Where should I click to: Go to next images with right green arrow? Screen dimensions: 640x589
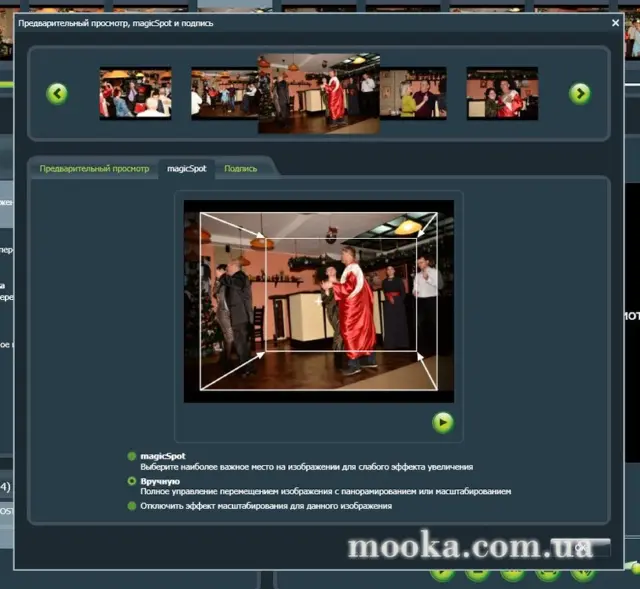pyautogui.click(x=580, y=94)
